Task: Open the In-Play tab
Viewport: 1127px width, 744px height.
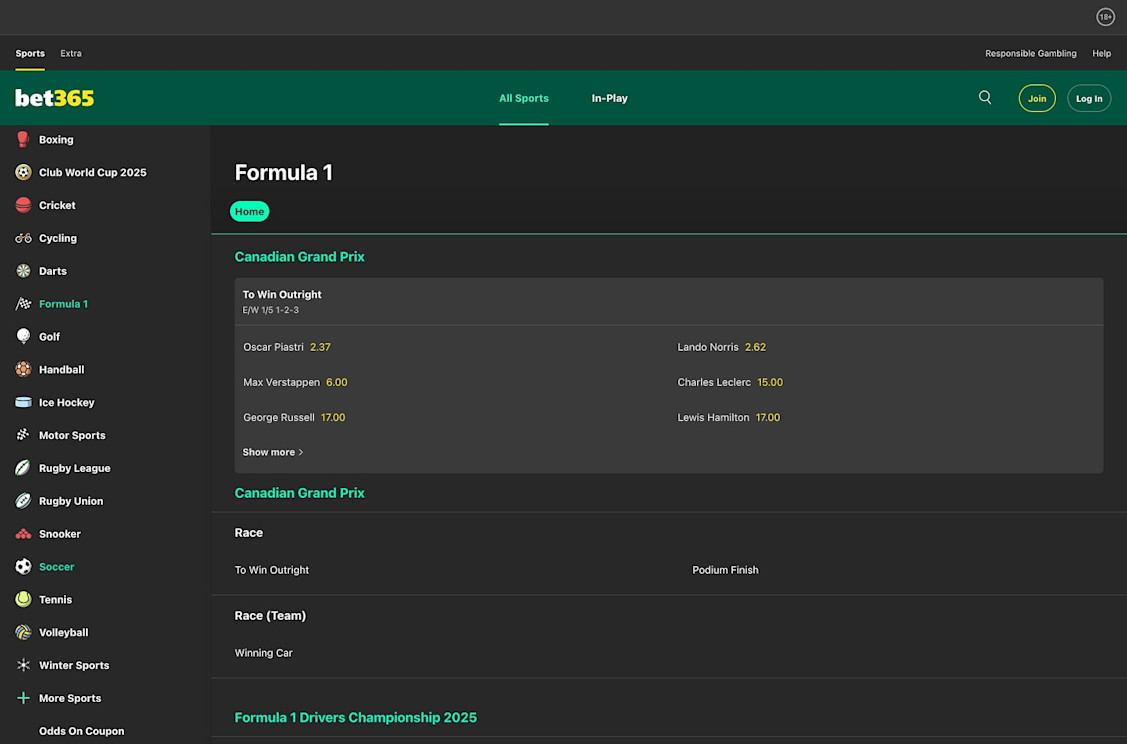Action: click(x=610, y=98)
